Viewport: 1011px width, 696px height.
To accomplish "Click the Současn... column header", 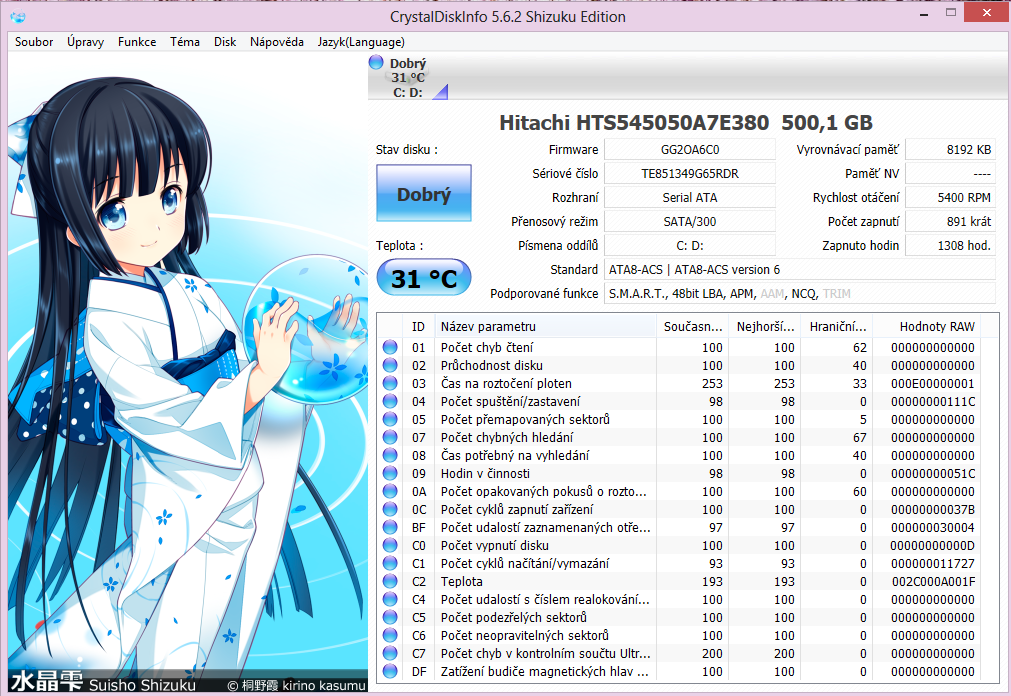I will pos(692,326).
